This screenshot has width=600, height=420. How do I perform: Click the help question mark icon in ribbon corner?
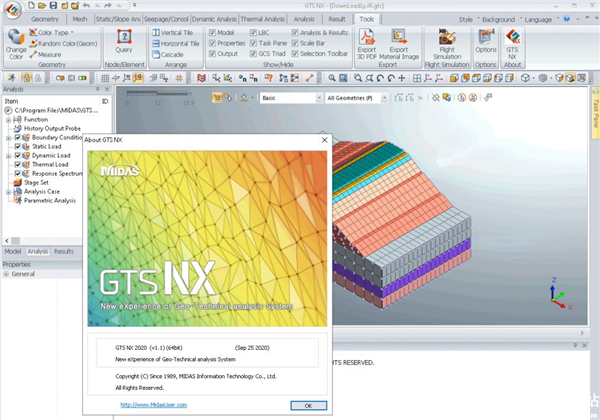tap(567, 18)
